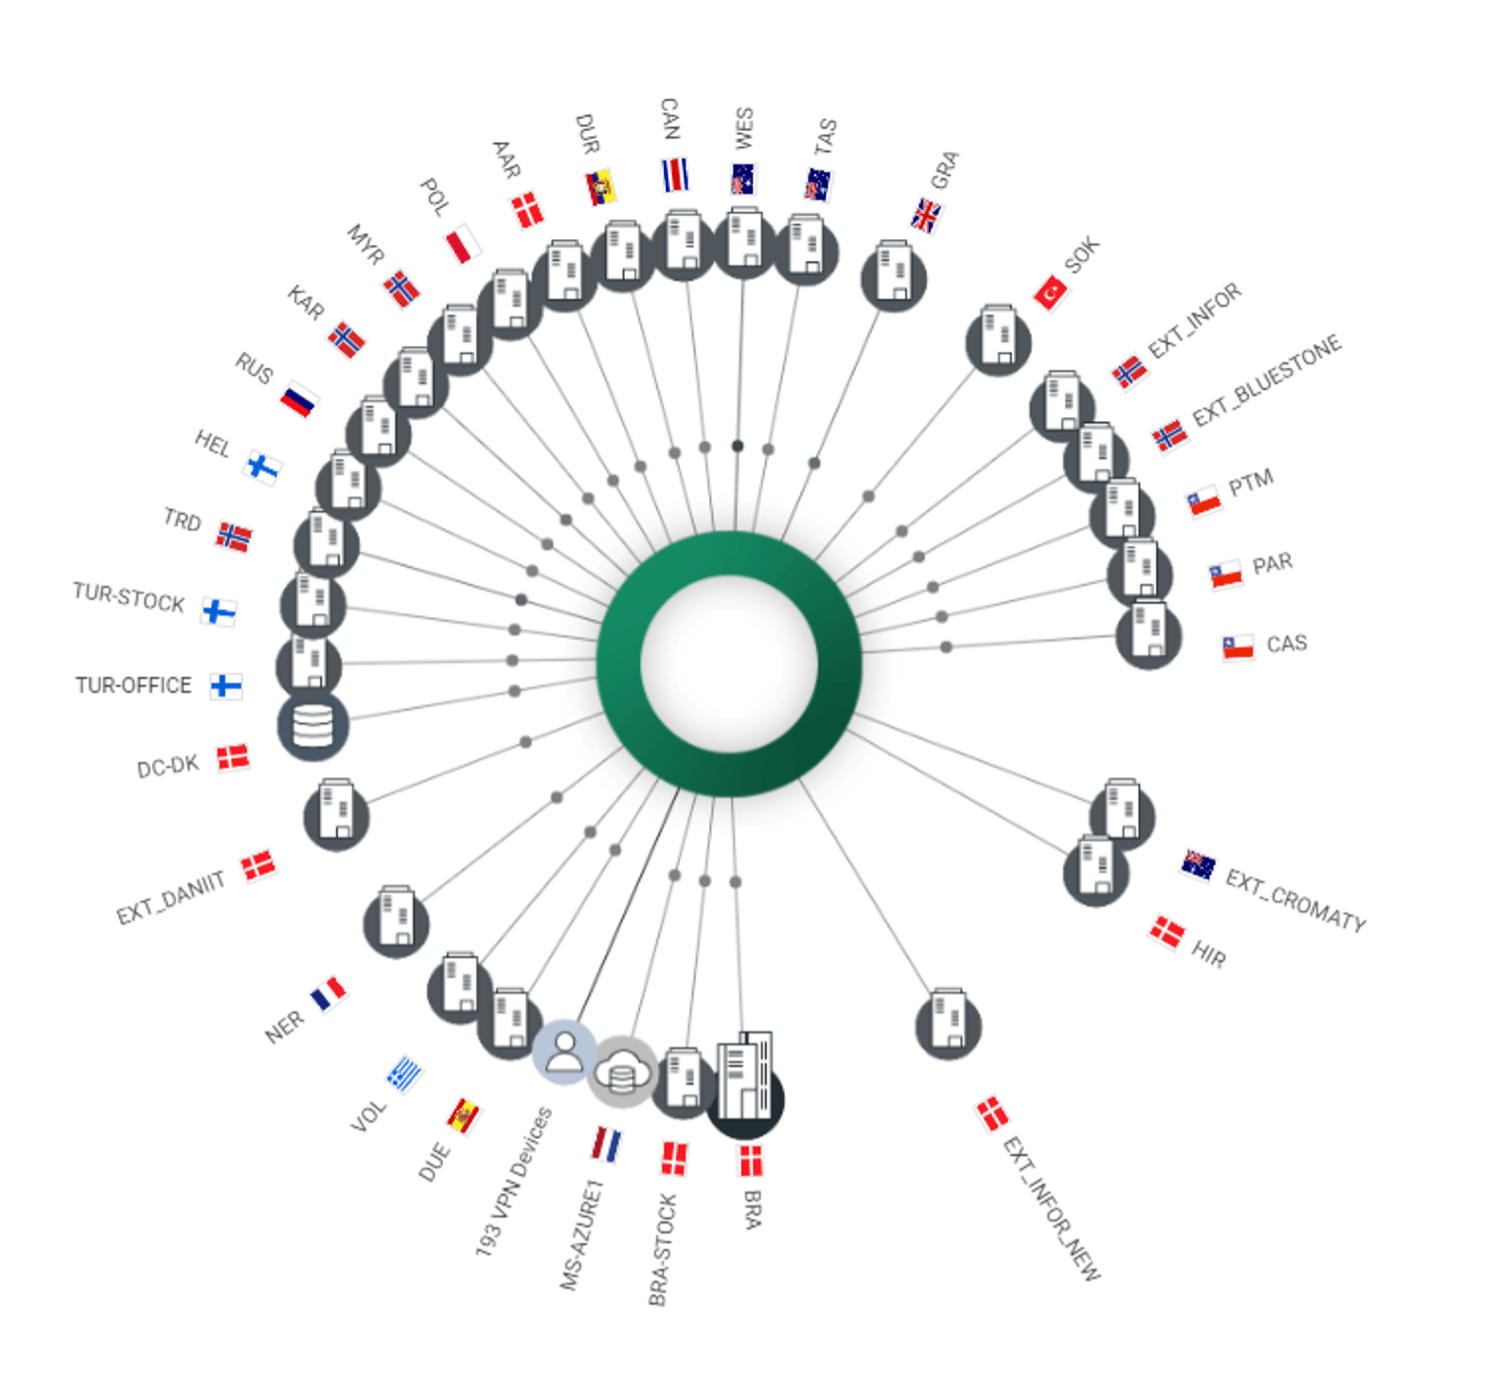Viewport: 1500px width, 1395px height.
Task: Click the CAN site building node
Action: coord(684,245)
